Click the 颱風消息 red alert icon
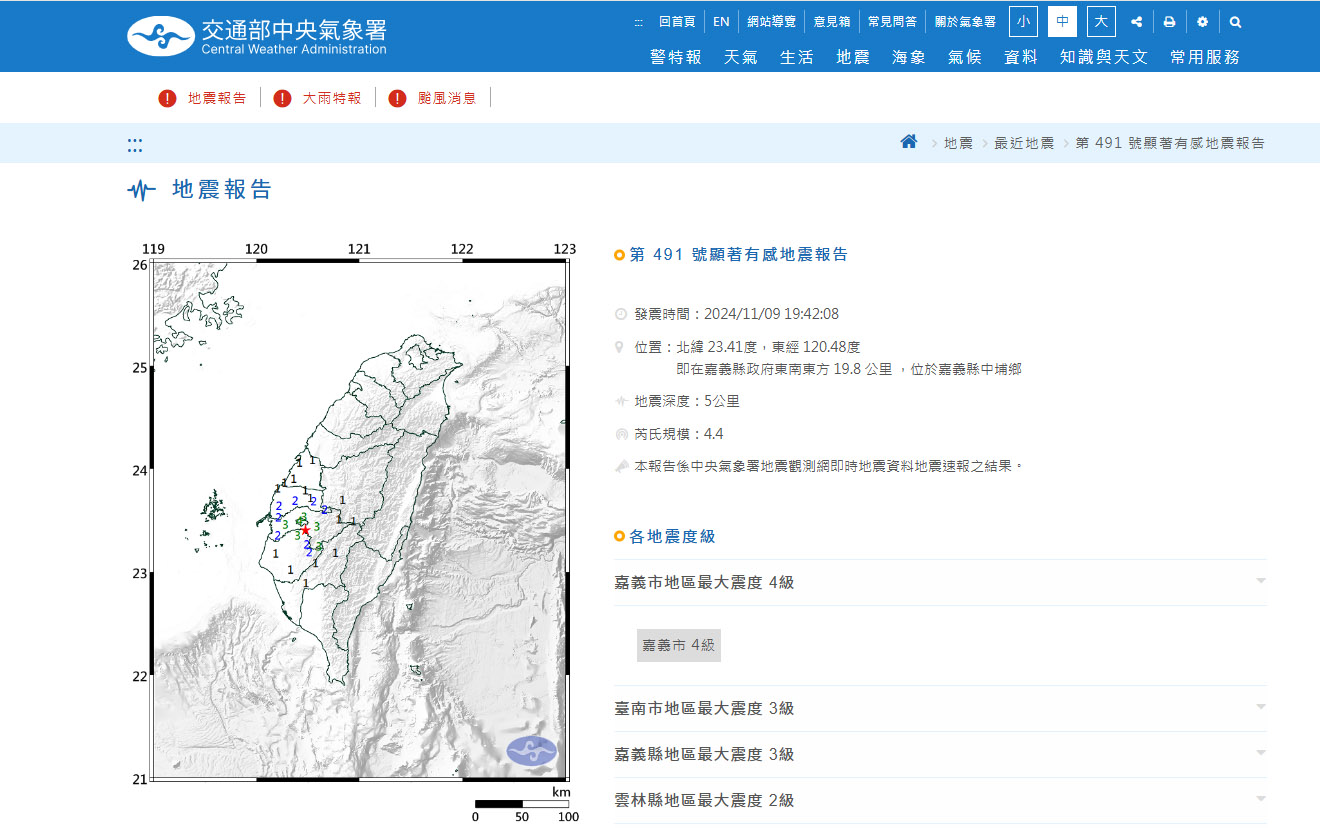 [x=398, y=98]
